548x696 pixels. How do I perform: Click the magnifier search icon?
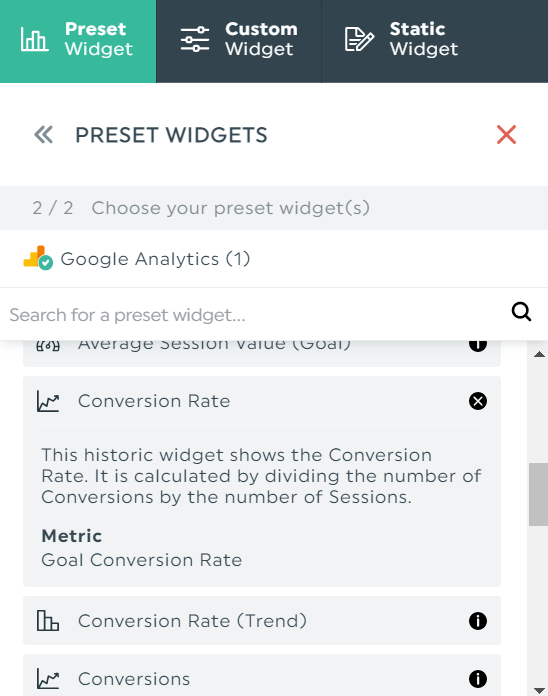pos(521,312)
